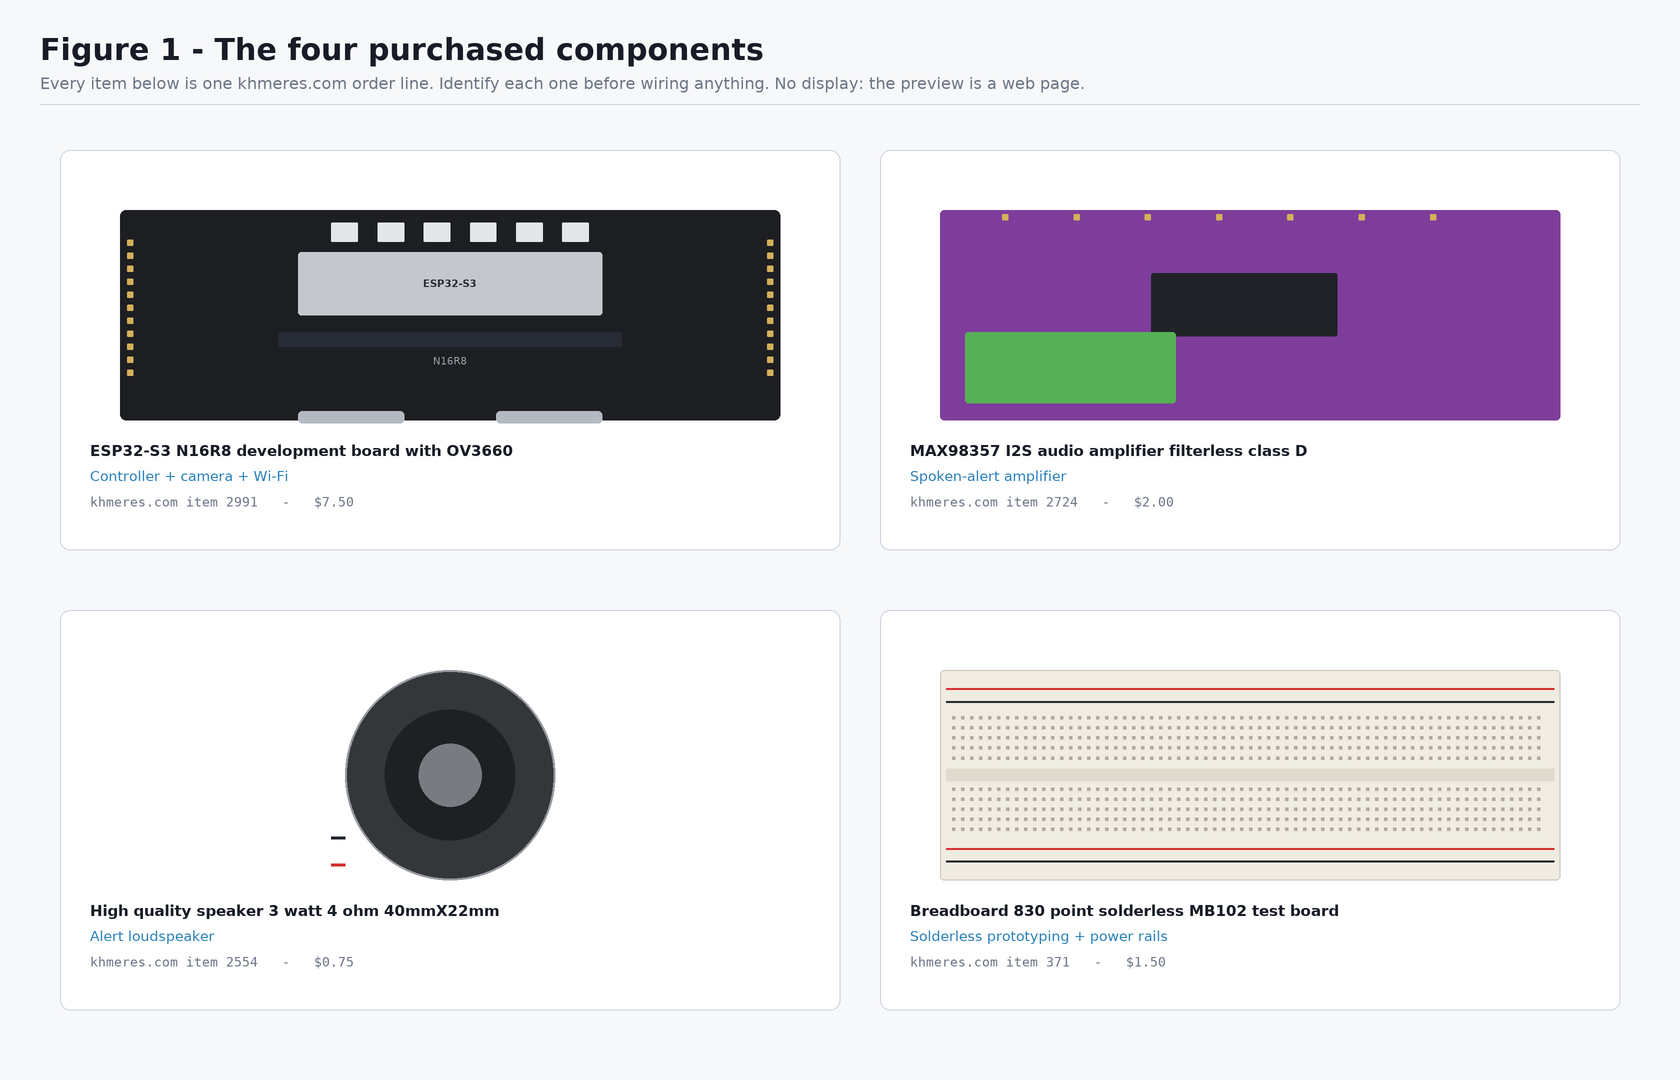
Task: Select the ESP32-S3 N16R8 development board title
Action: point(301,451)
